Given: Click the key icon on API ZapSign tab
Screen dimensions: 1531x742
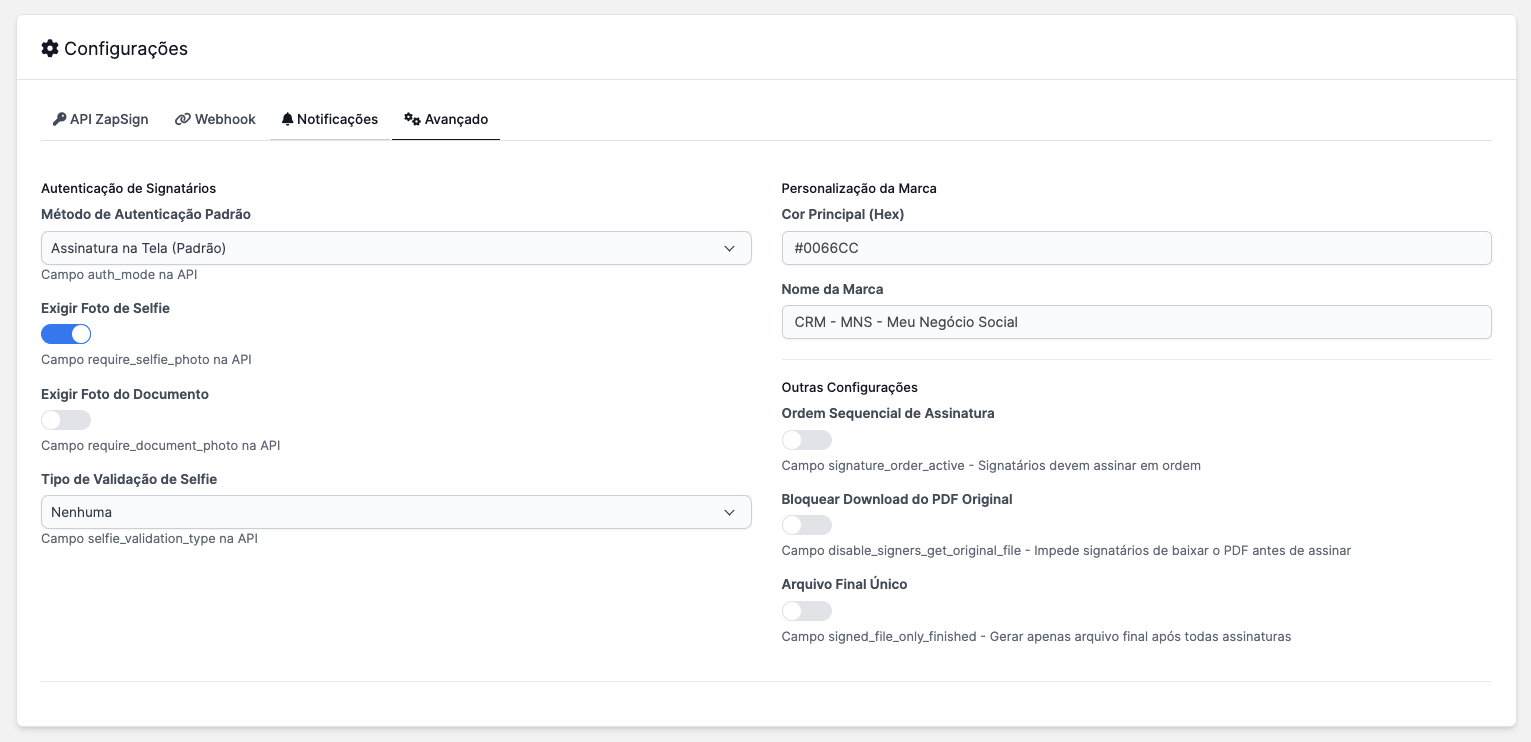Looking at the screenshot, I should coord(59,119).
